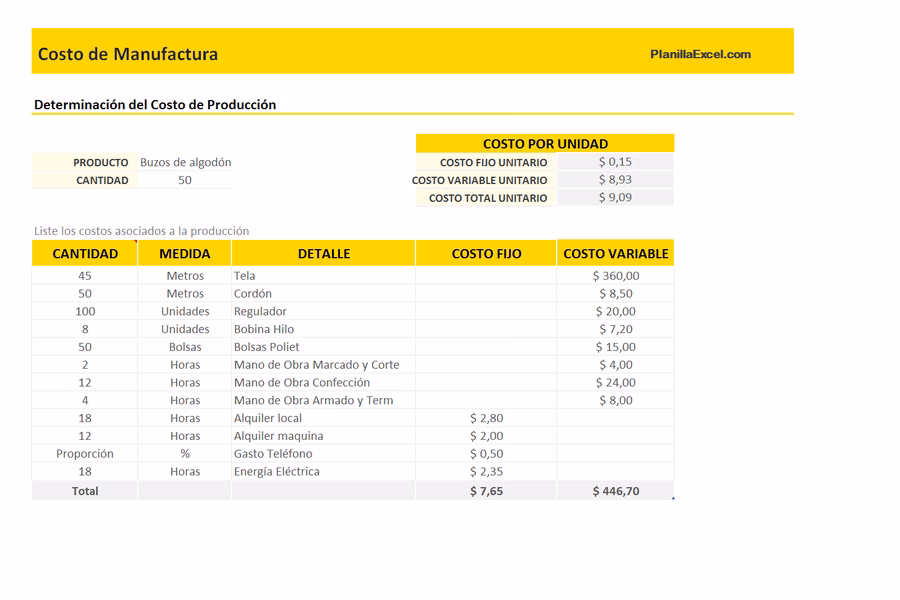Click the total fixed cost $ 7,65

[x=486, y=491]
